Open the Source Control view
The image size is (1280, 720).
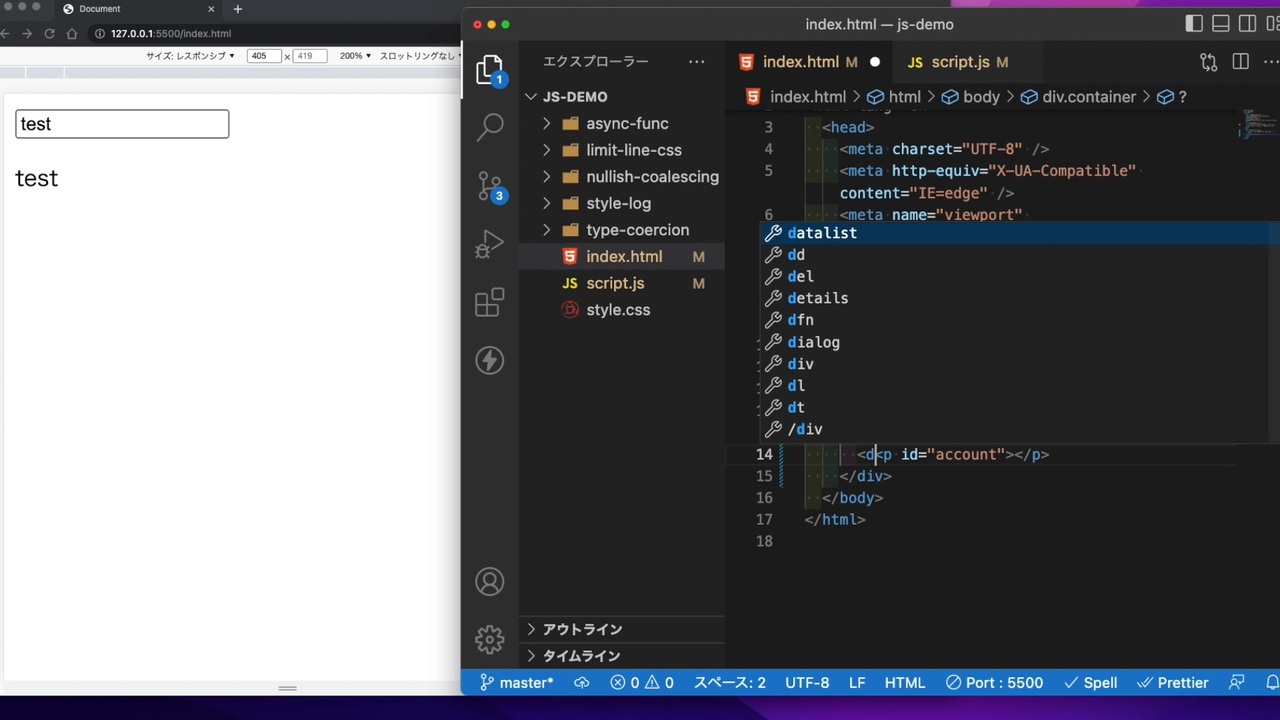click(x=490, y=187)
